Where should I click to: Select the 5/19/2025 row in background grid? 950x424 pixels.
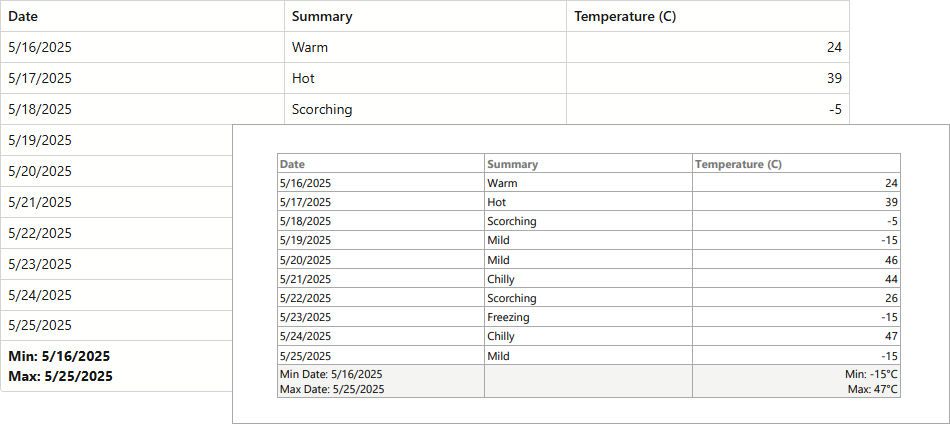tap(40, 140)
